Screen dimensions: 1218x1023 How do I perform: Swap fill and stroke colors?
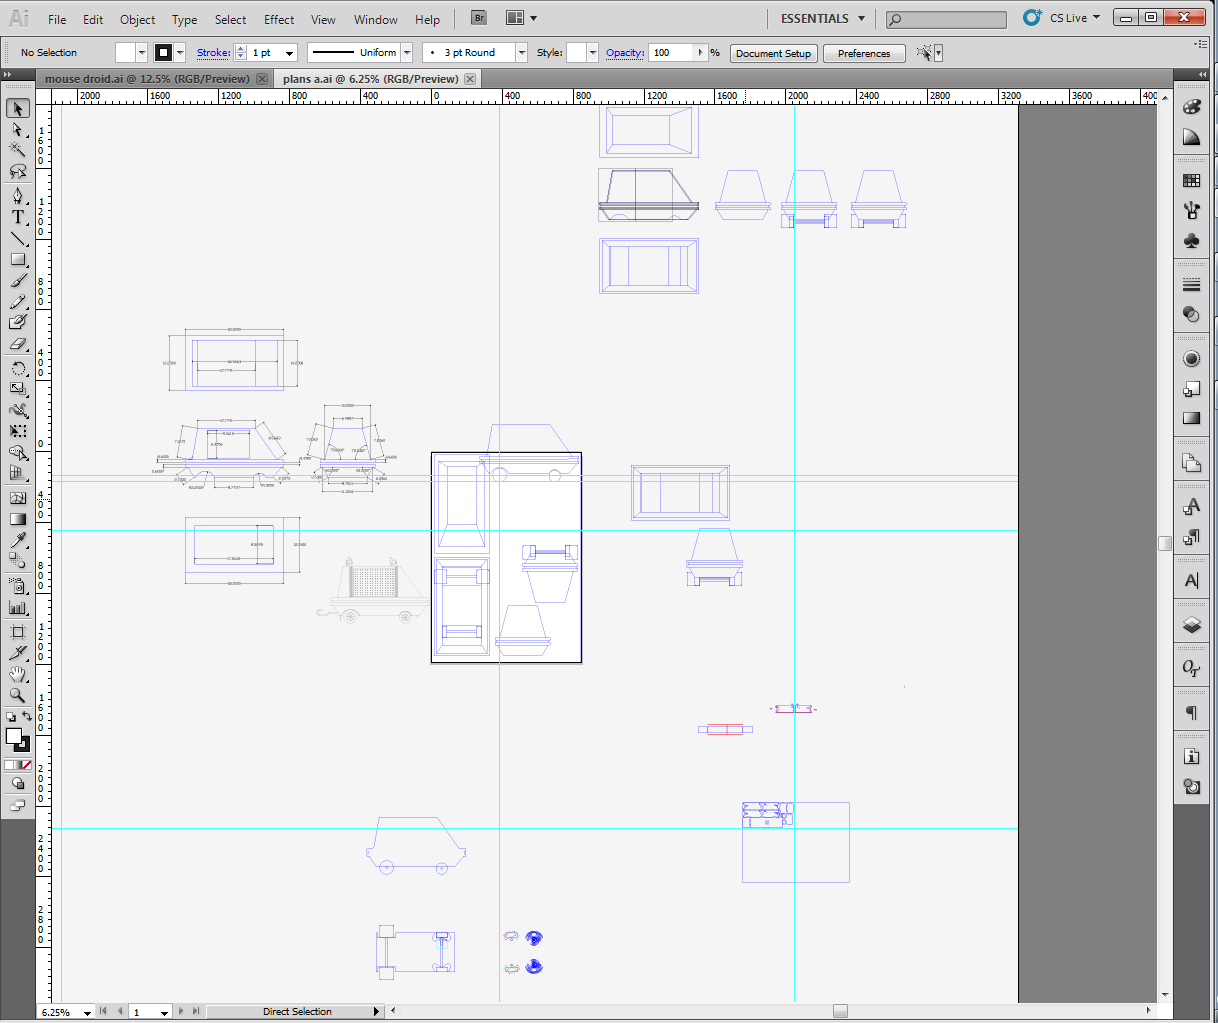coord(27,717)
